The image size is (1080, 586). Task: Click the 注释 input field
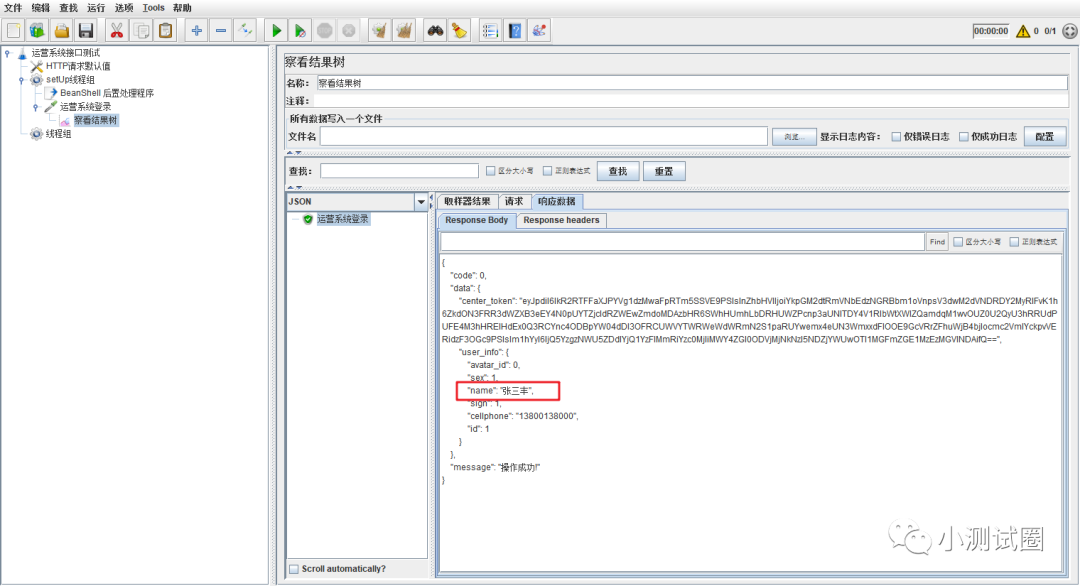(x=692, y=101)
